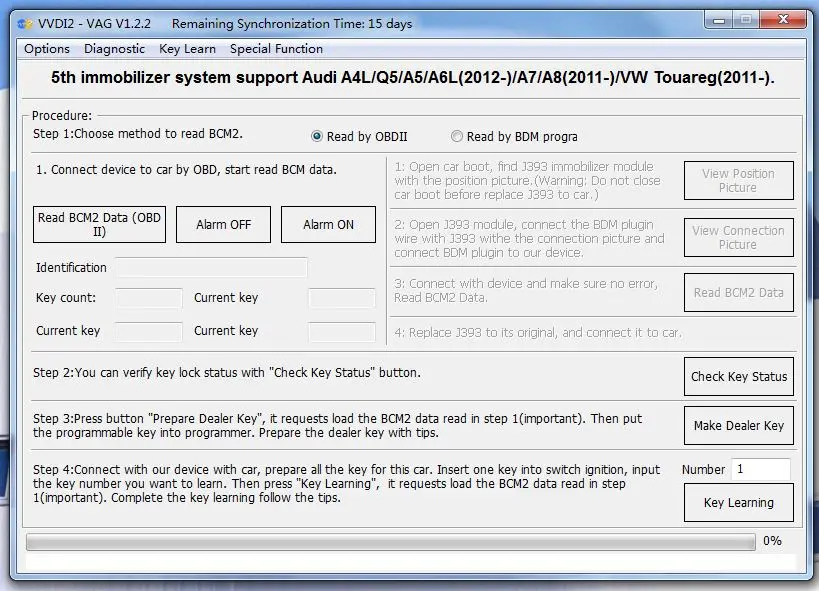Screen dimensions: 819x591
Task: Click the View Connection Picture button
Action: pos(739,238)
